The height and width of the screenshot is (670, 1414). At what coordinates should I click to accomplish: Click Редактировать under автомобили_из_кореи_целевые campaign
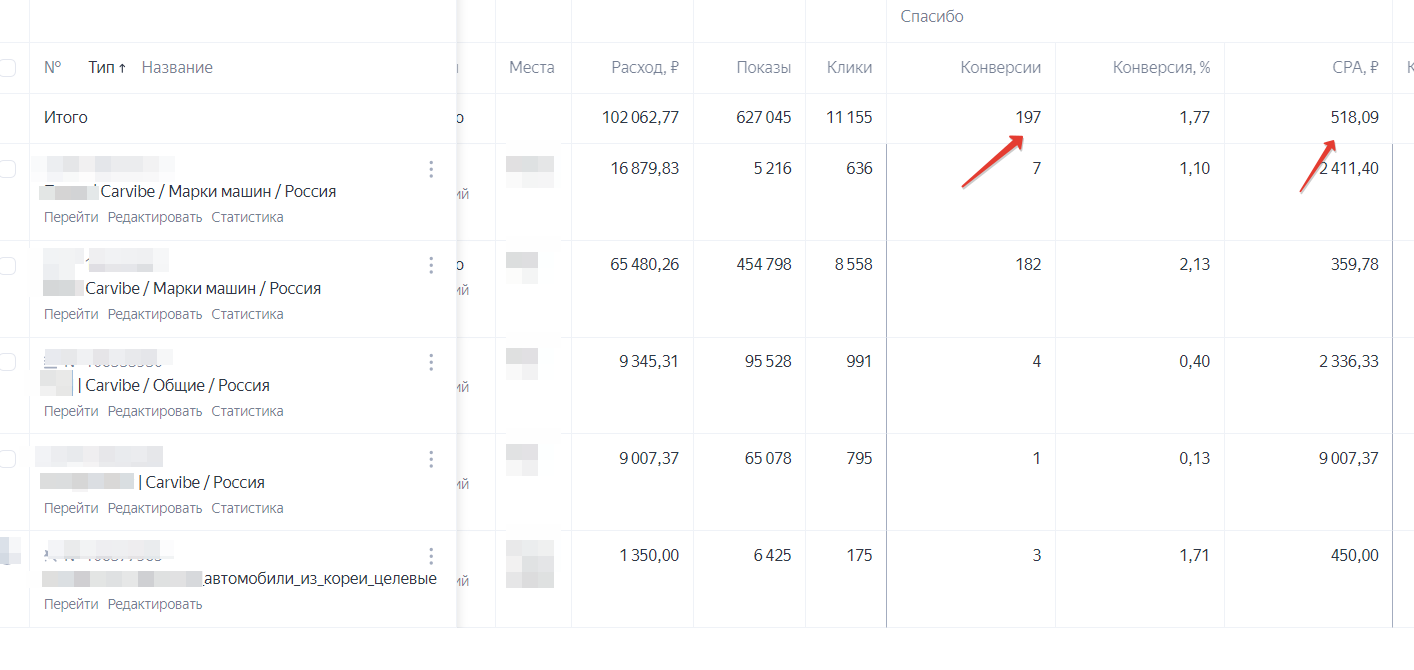click(x=155, y=604)
